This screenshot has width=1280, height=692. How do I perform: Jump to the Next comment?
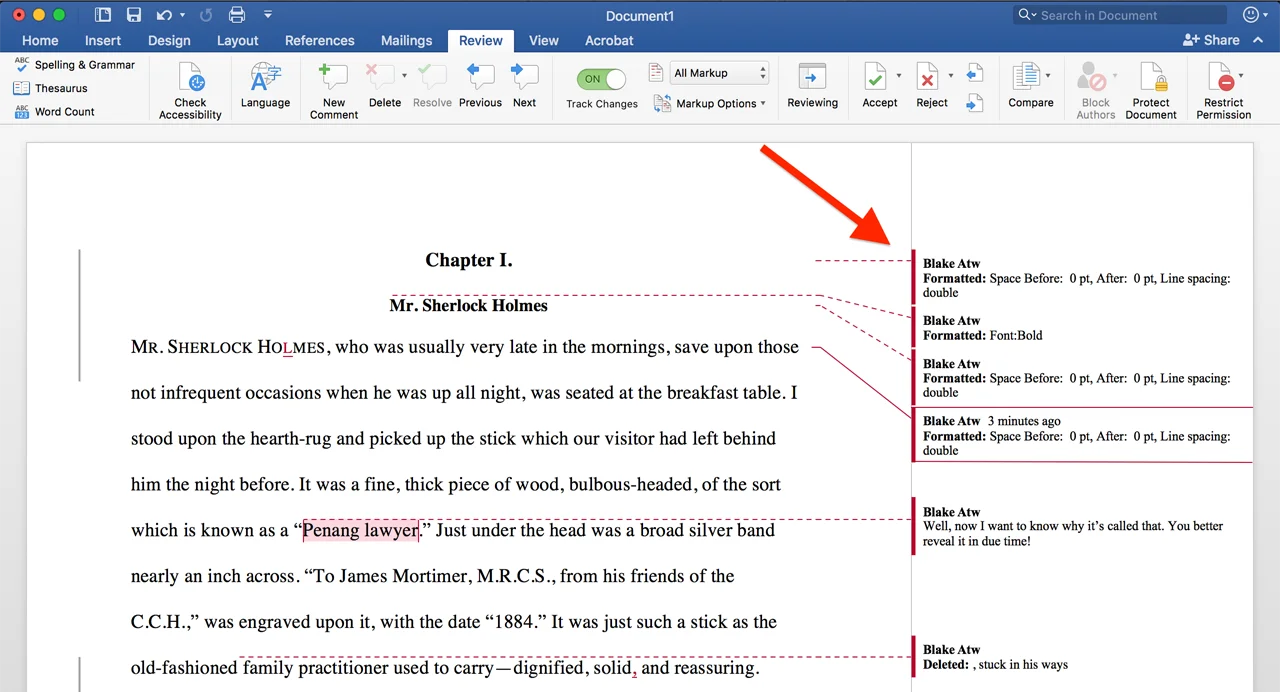pyautogui.click(x=524, y=79)
